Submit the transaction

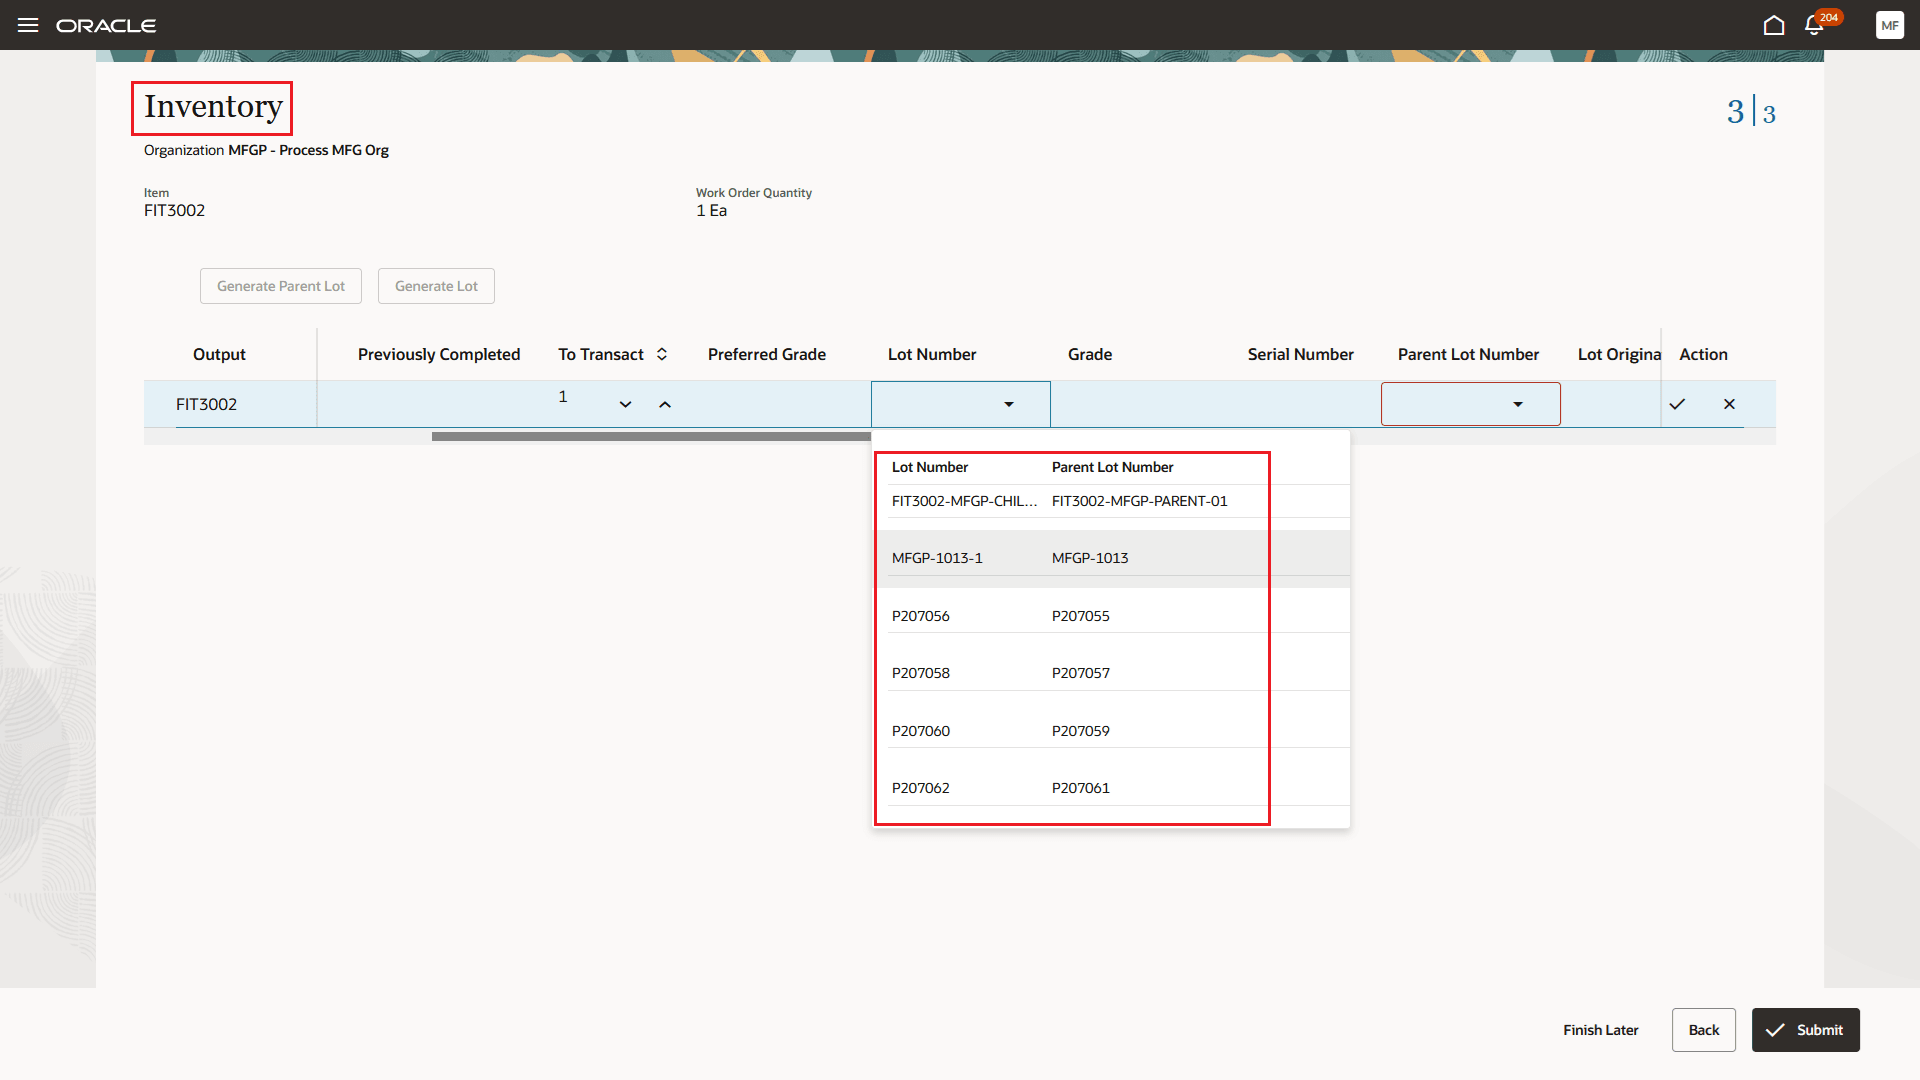pyautogui.click(x=1806, y=1030)
